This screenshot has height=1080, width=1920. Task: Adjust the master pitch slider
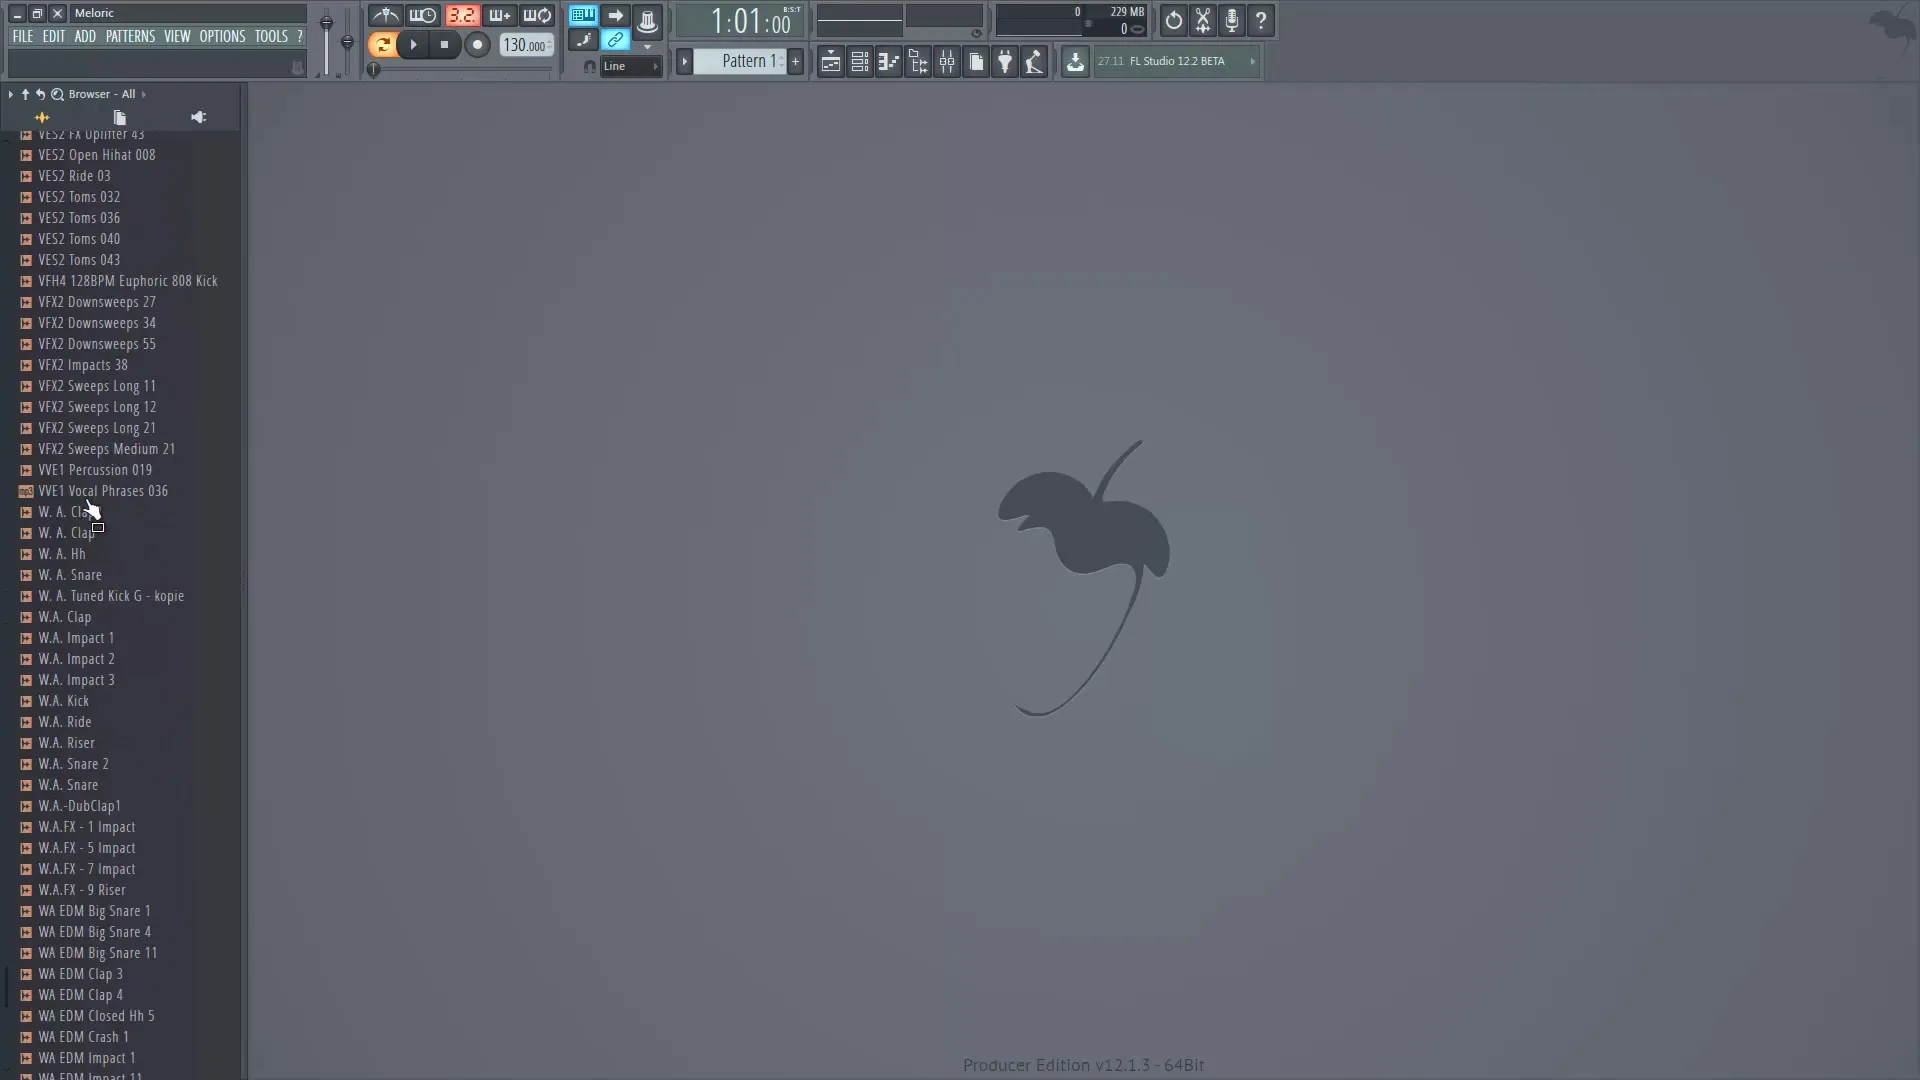pyautogui.click(x=347, y=42)
